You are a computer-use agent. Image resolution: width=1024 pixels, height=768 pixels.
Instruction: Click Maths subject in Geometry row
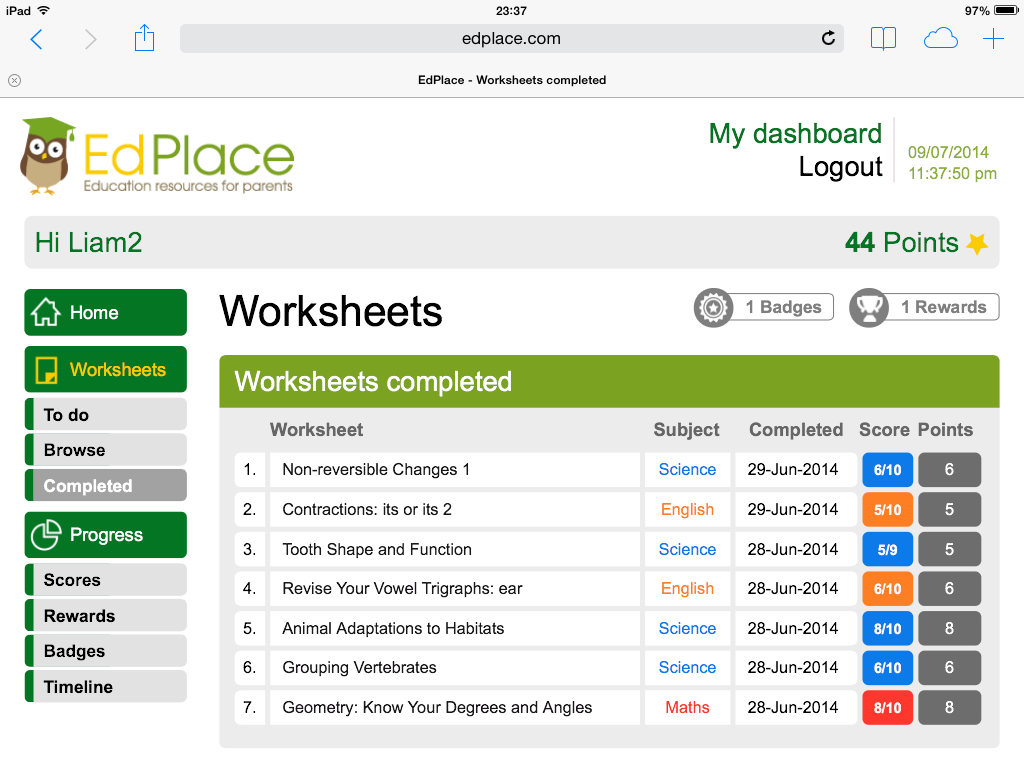[687, 707]
